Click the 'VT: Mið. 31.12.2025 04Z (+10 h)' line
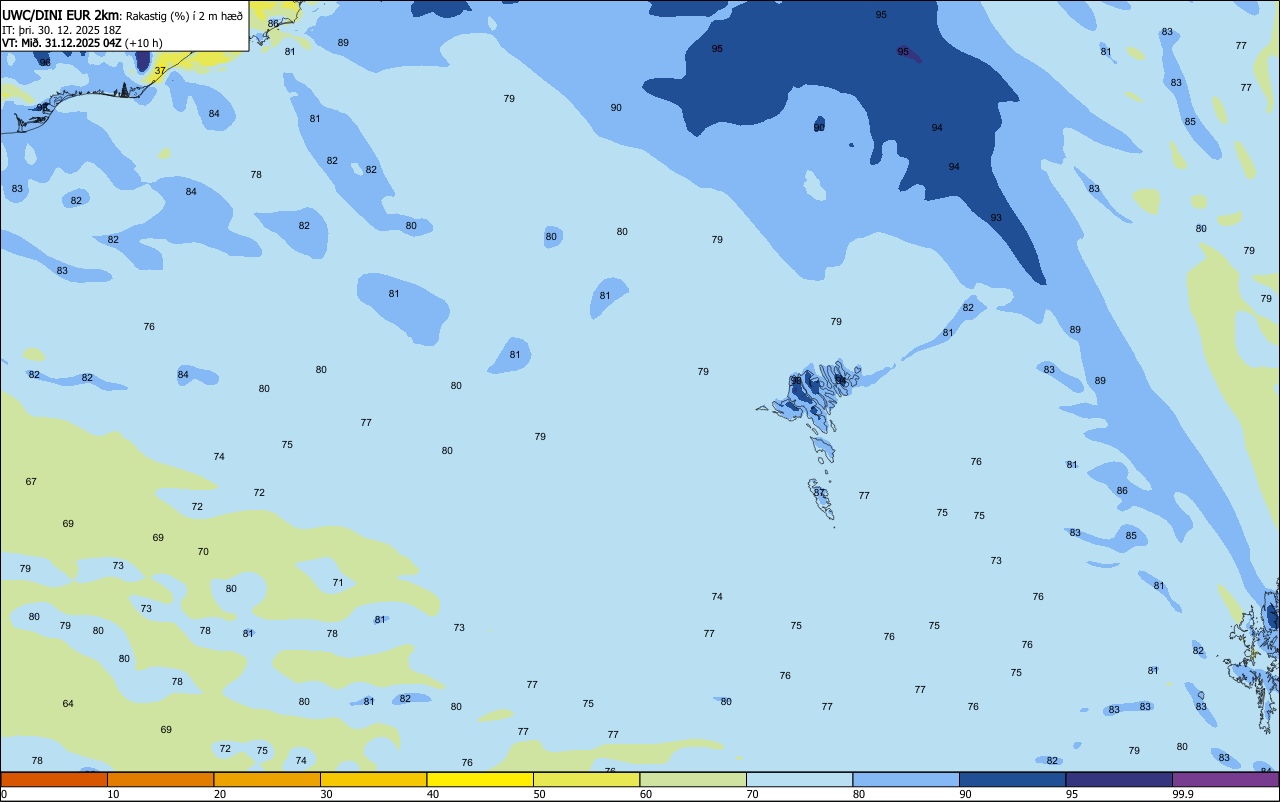 click(x=82, y=43)
